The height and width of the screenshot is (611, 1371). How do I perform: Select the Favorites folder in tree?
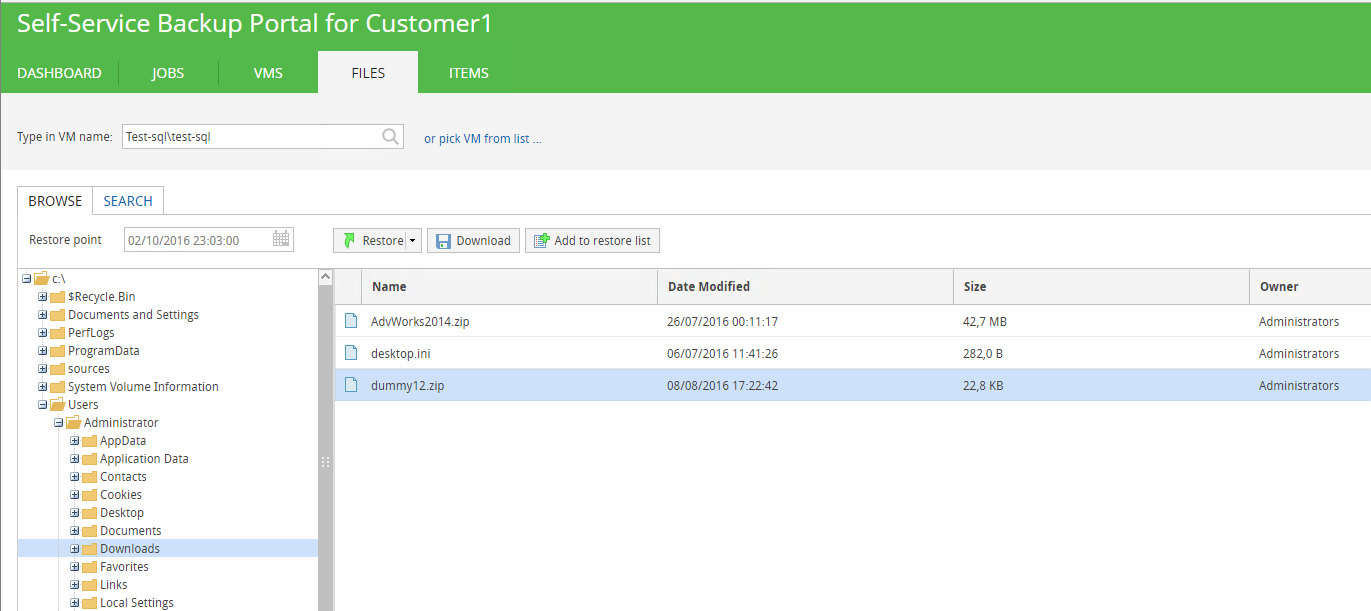124,567
